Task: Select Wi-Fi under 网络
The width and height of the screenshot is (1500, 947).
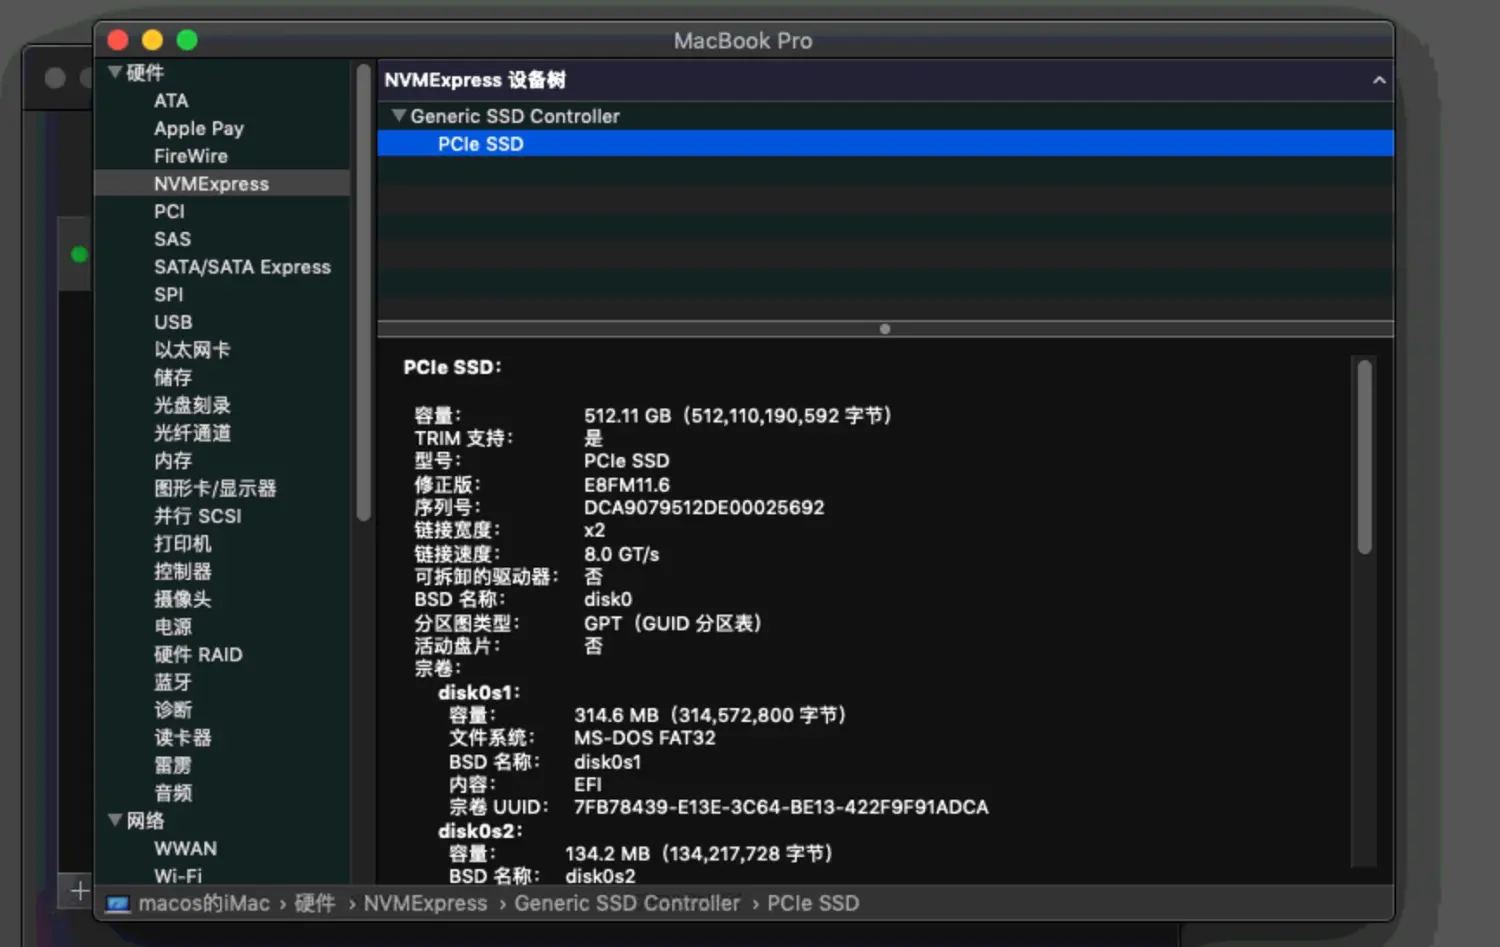Action: tap(178, 875)
